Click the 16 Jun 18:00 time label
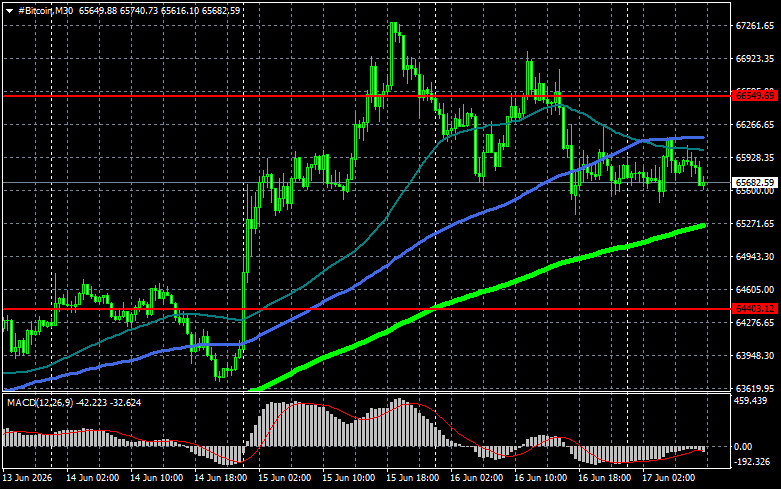Viewport: 781px width, 489px height. coord(605,478)
